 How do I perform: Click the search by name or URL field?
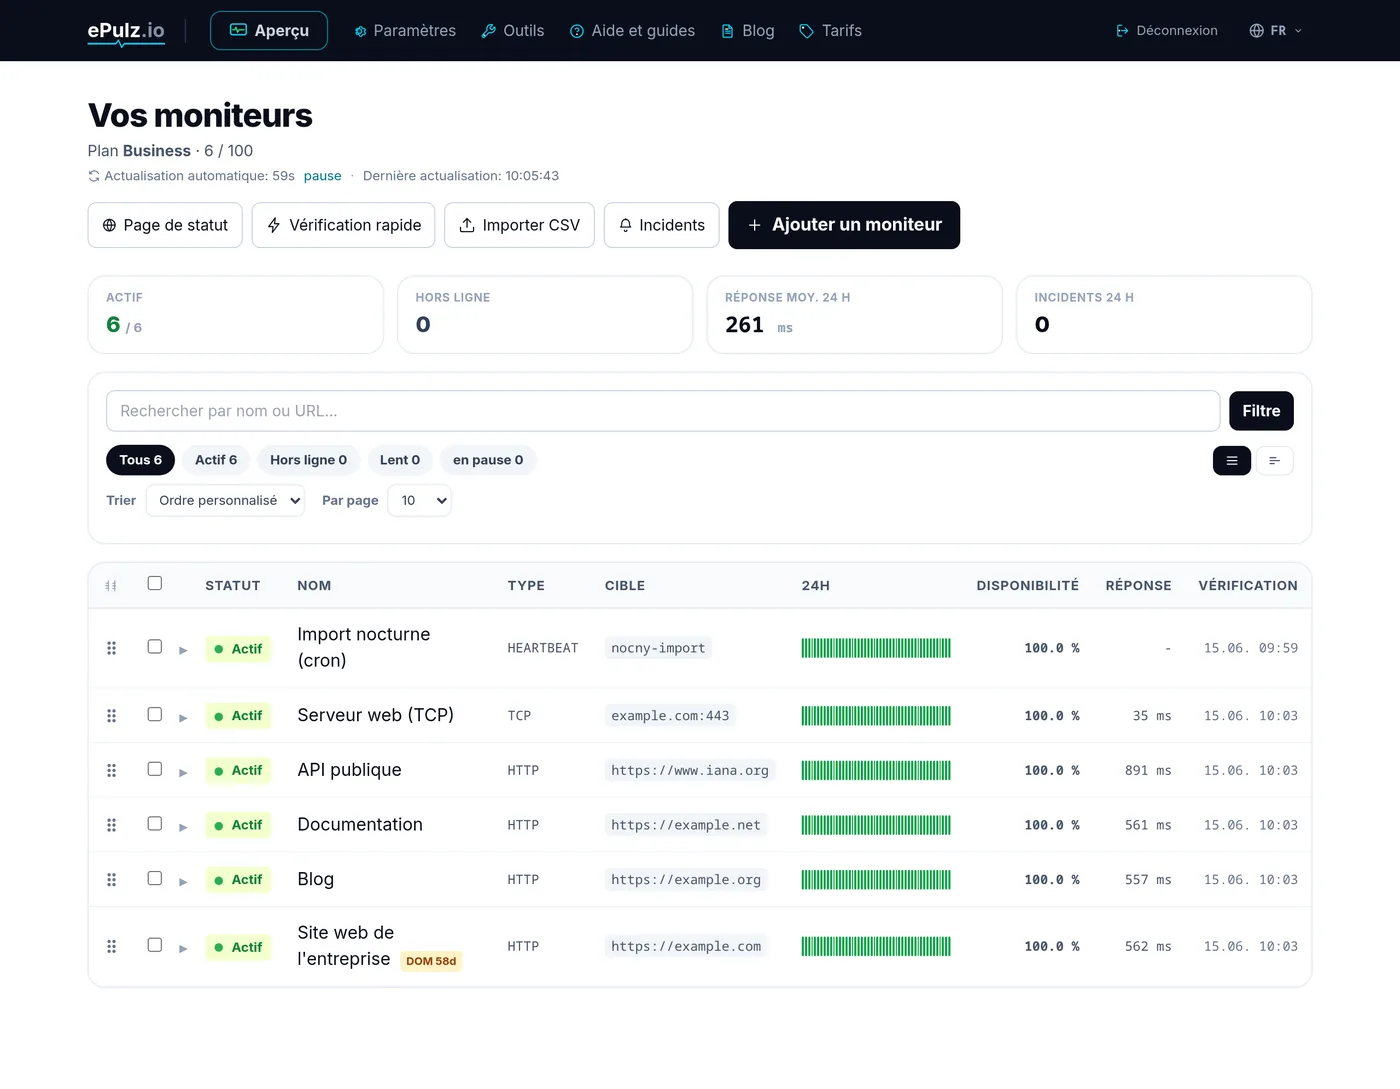click(663, 411)
